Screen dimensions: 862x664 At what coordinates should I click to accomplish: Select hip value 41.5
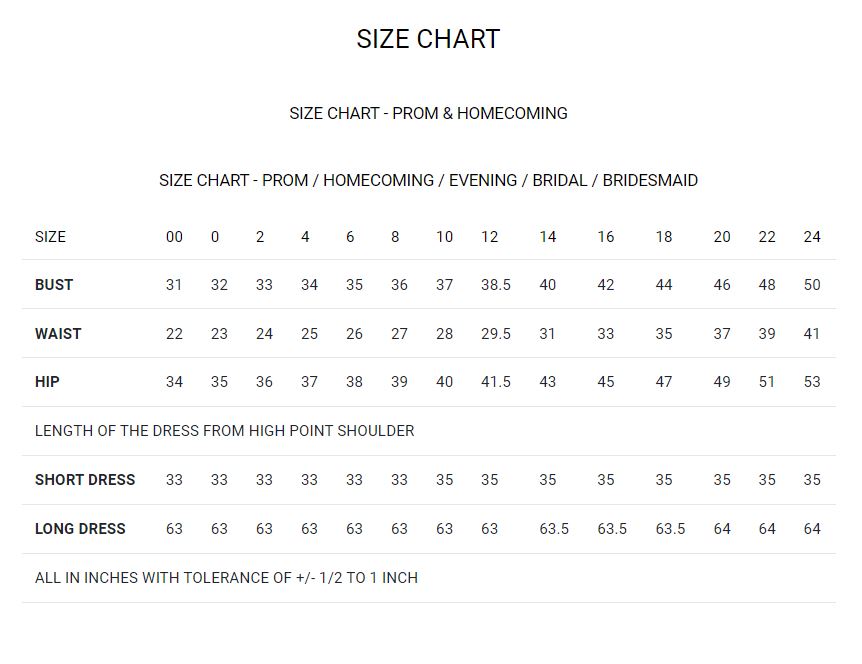tap(495, 382)
